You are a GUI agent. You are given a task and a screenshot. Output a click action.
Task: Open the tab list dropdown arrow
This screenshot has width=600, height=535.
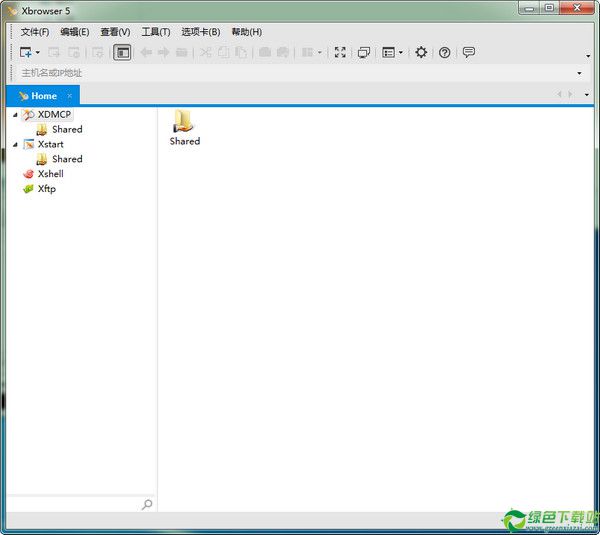[x=587, y=95]
